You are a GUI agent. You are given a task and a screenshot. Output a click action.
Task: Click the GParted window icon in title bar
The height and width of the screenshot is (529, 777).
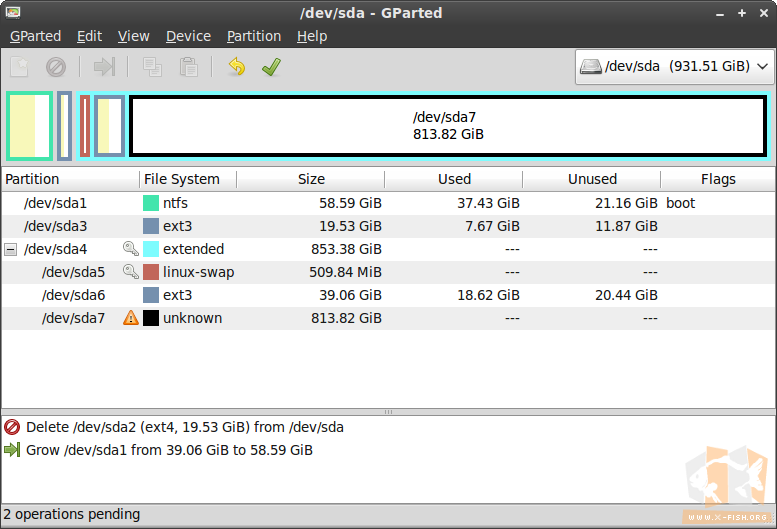pyautogui.click(x=13, y=12)
